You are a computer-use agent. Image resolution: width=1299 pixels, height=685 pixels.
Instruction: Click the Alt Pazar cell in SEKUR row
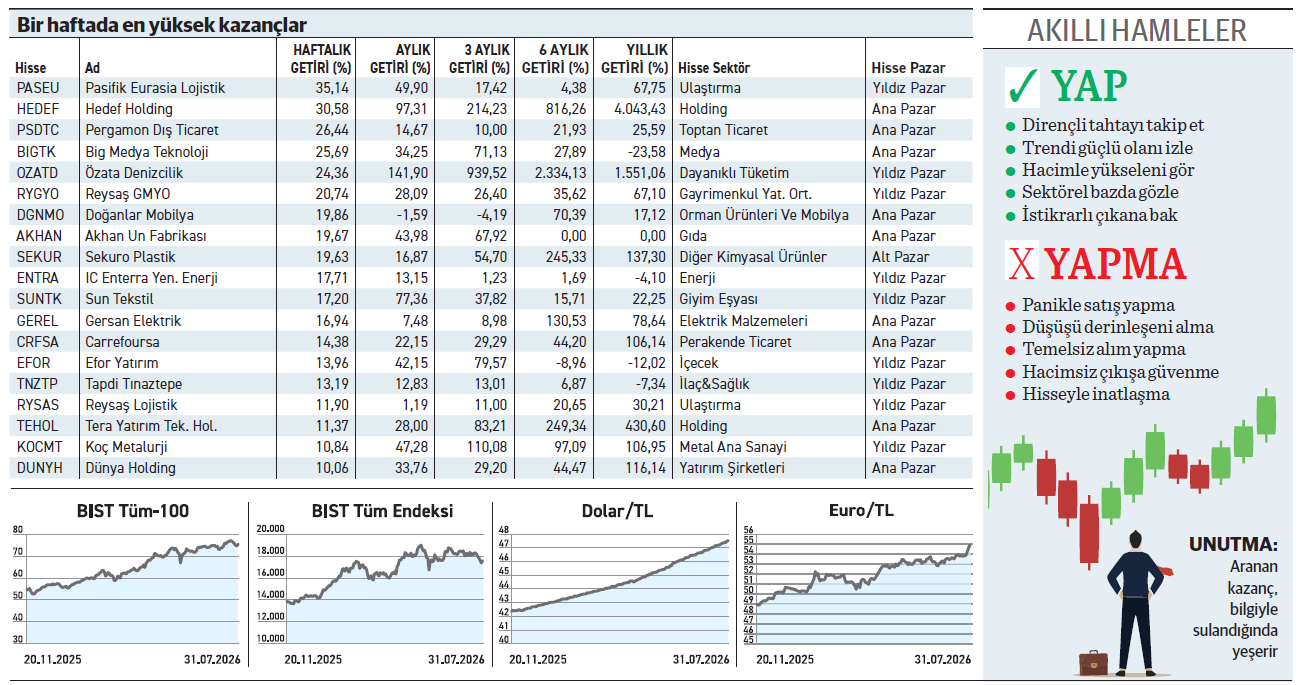pos(900,257)
